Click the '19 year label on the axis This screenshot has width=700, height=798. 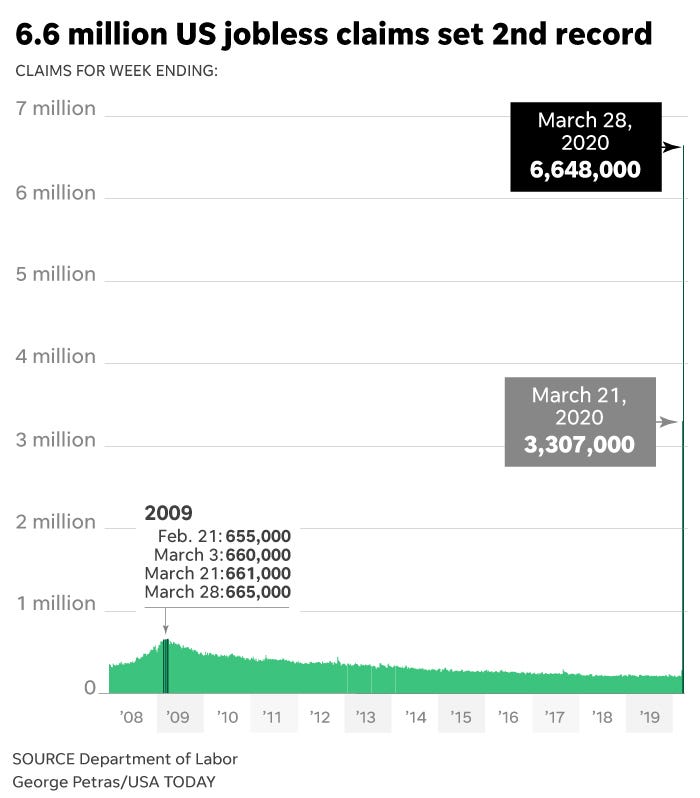coord(650,717)
